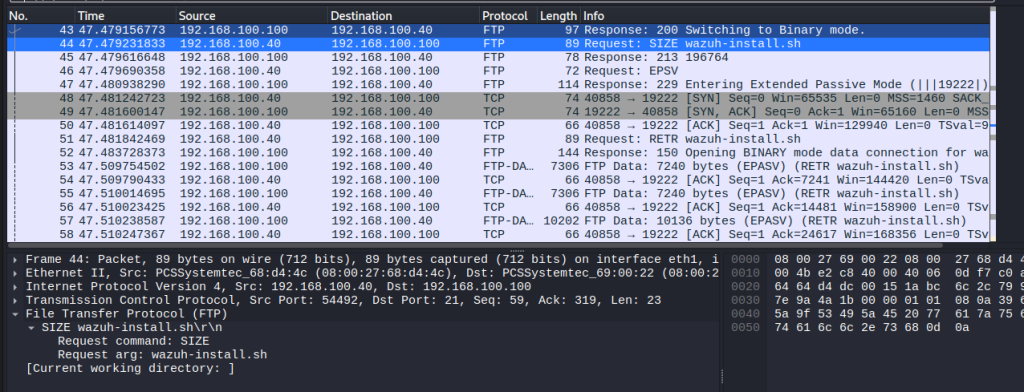Image resolution: width=1024 pixels, height=392 pixels.
Task: Select packet 46 Request EPSV
Action: point(498,71)
